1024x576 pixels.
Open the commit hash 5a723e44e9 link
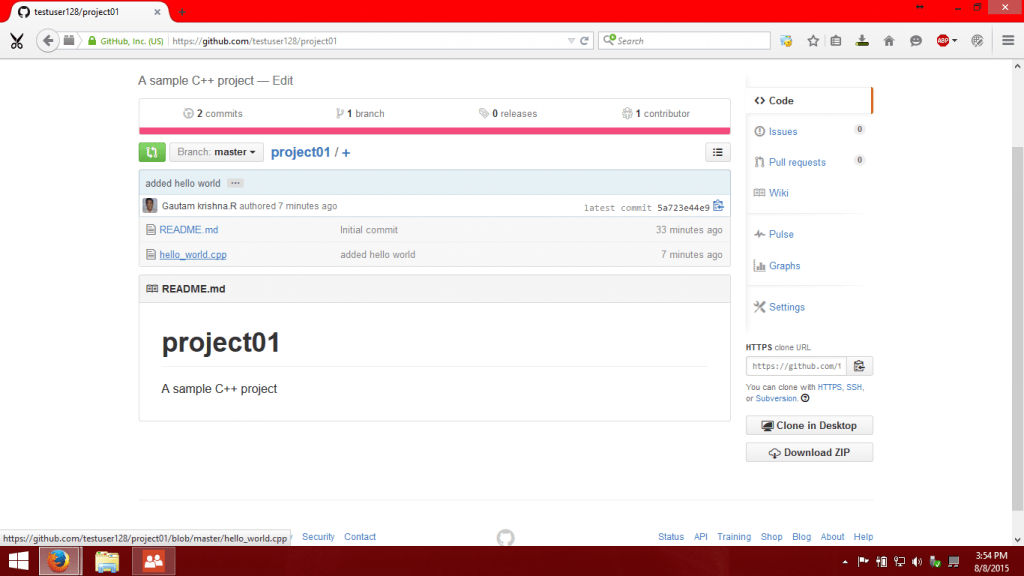683,208
